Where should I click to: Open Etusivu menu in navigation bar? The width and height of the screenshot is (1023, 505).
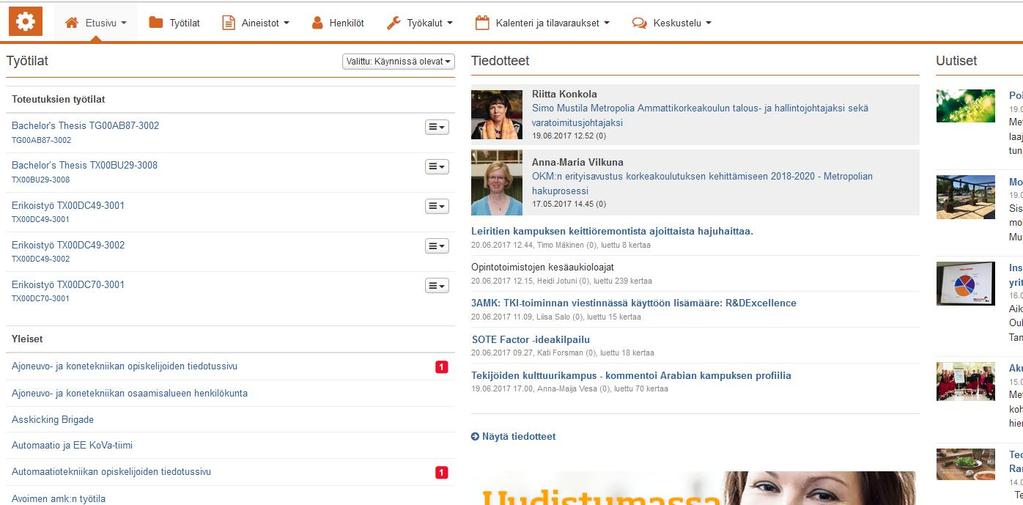(96, 23)
